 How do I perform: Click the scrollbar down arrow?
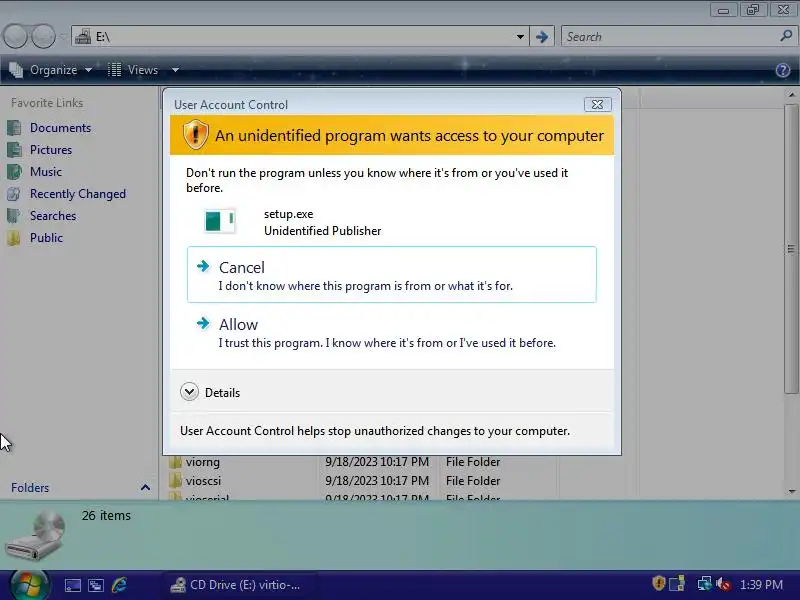[x=791, y=491]
